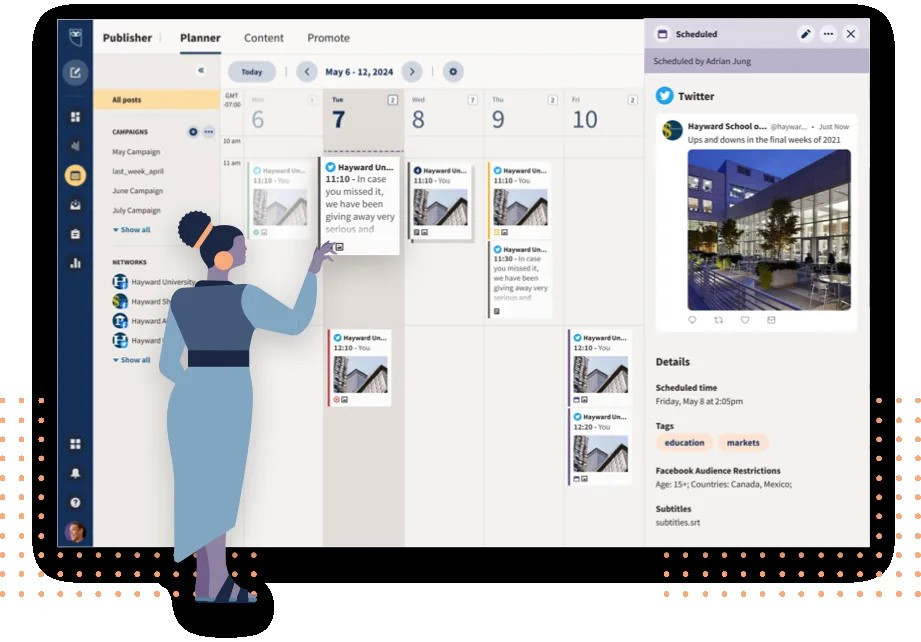Open the clipboard Assignments icon in the sidebar
This screenshot has height=642, width=921.
tap(75, 234)
